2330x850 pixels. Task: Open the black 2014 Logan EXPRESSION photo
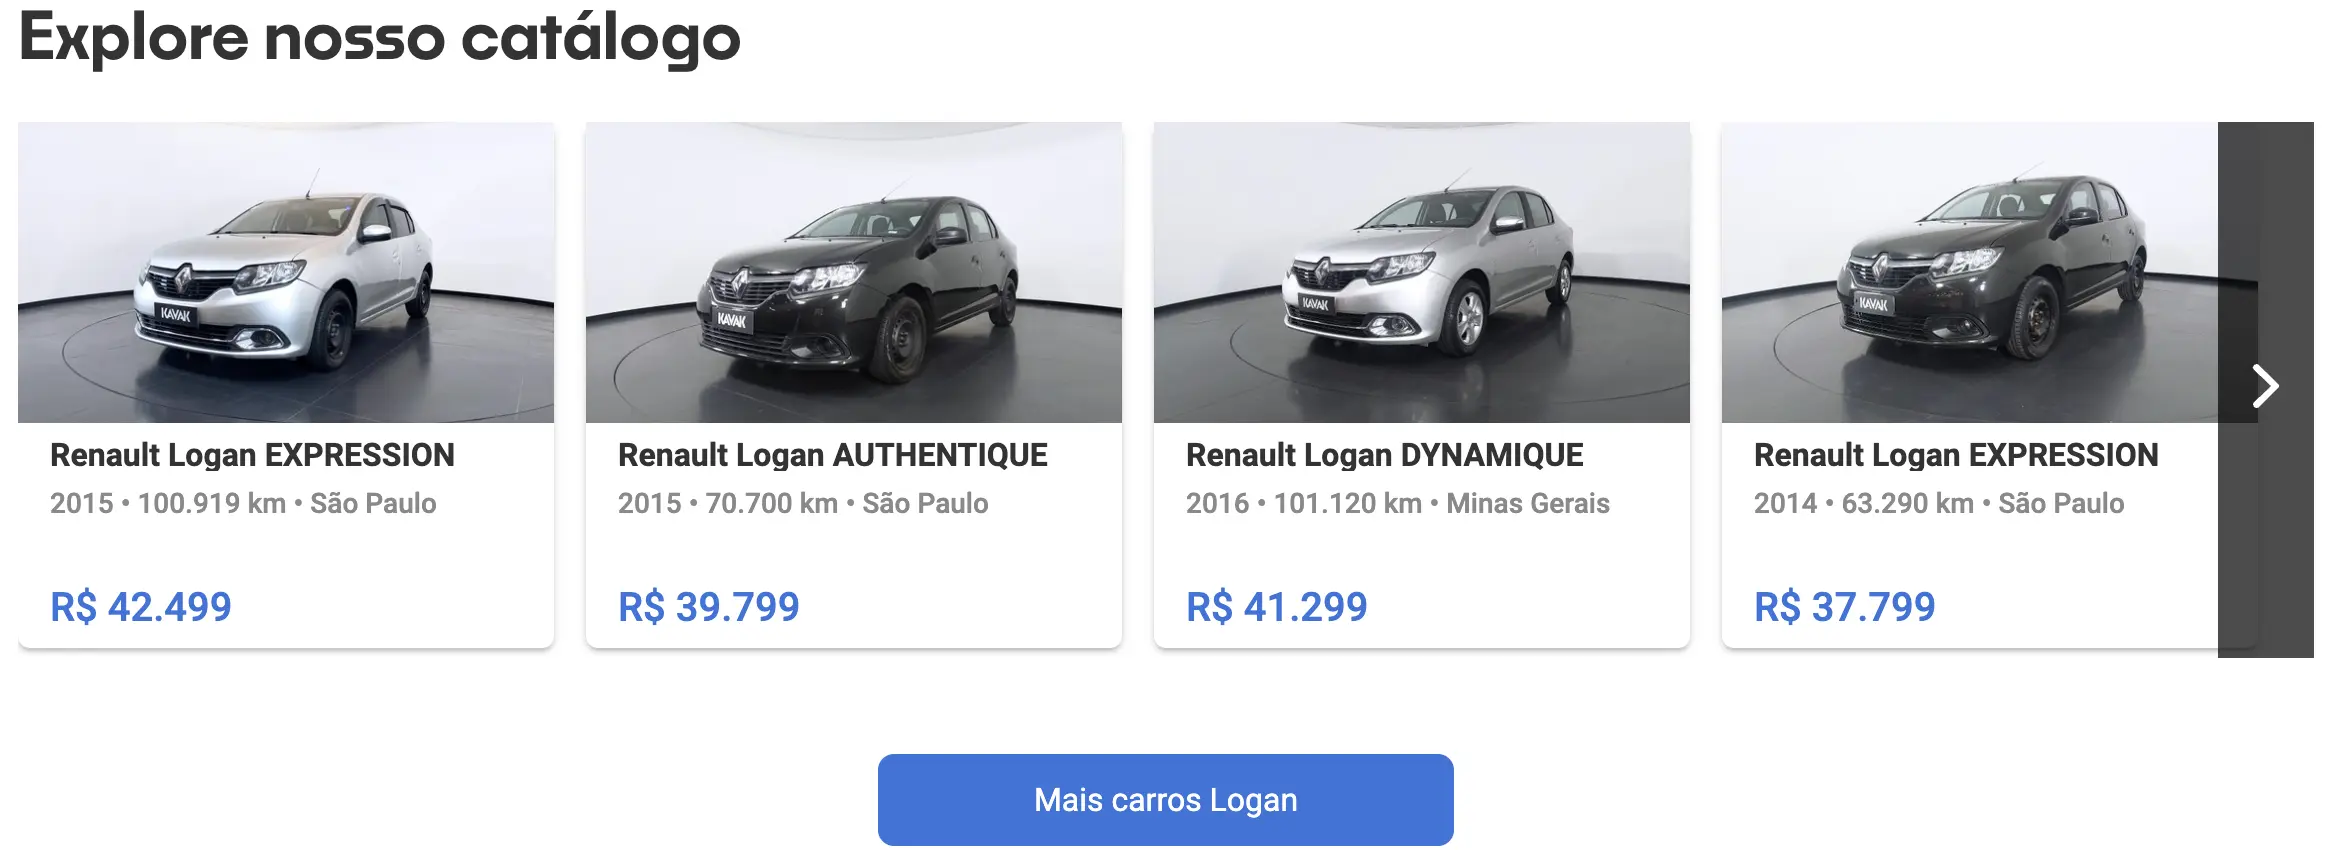1970,272
